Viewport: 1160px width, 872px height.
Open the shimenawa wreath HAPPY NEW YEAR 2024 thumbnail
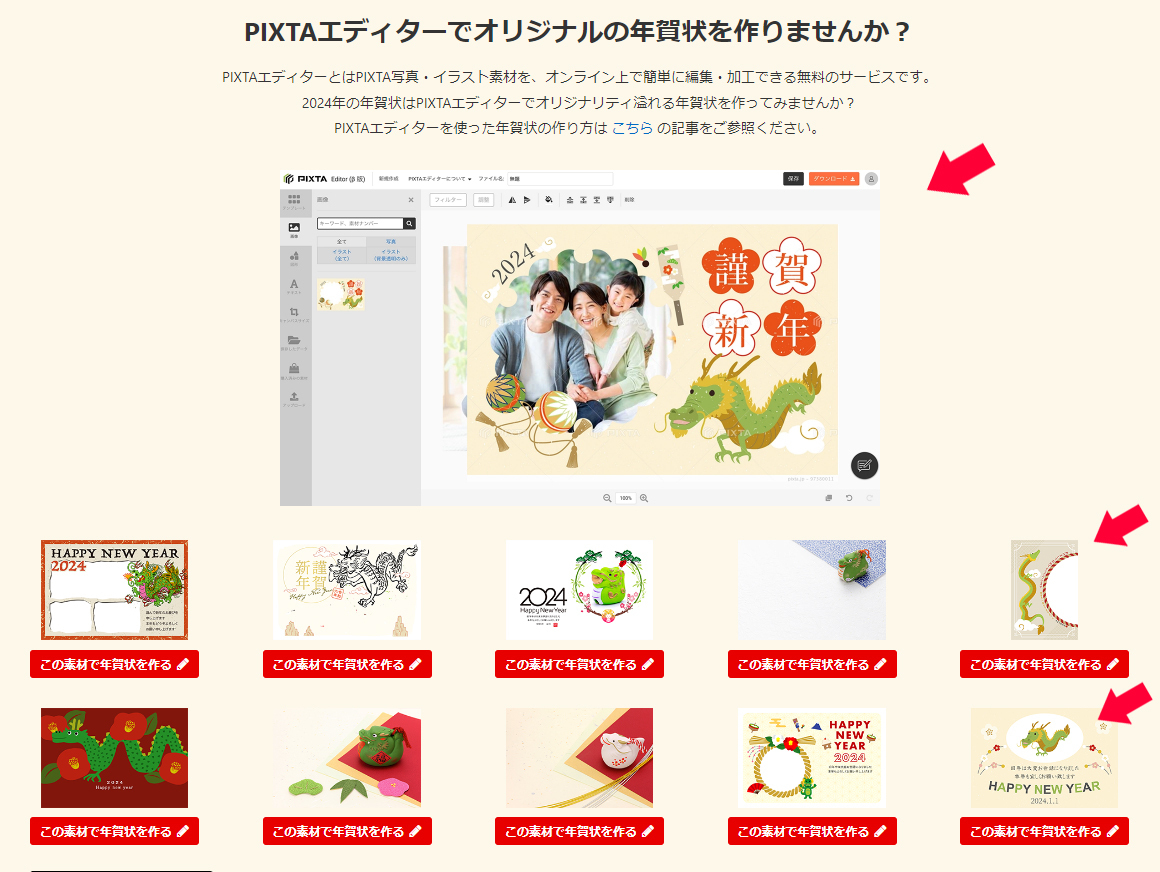[x=812, y=757]
